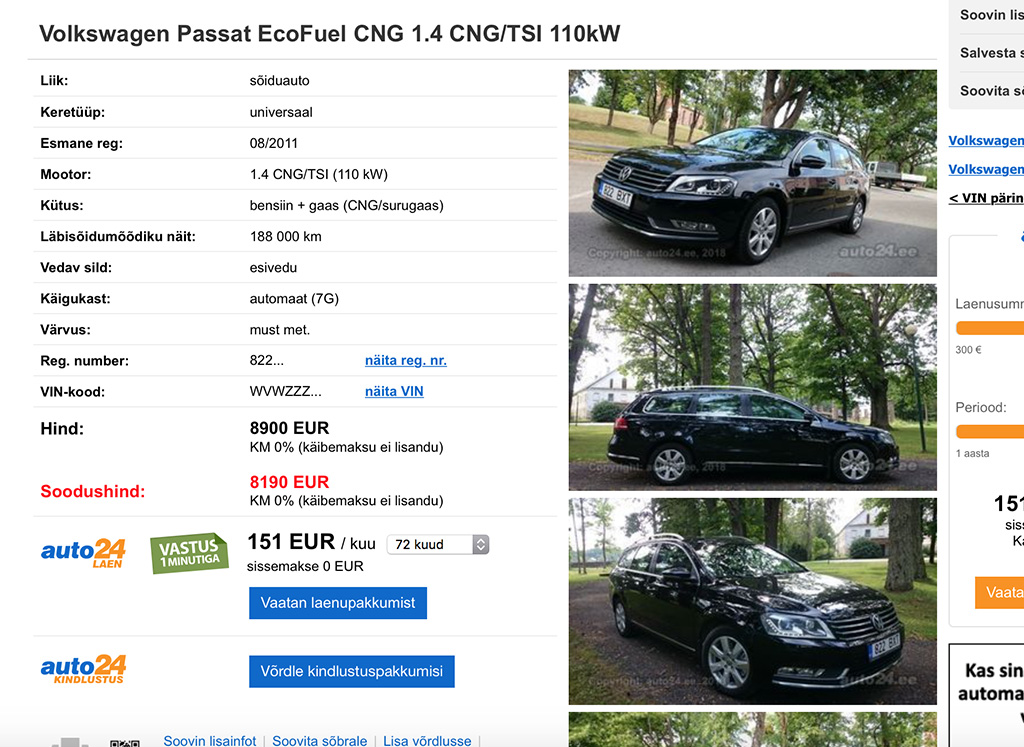Viewport: 1024px width, 747px height.
Task: Click the orange Vaata button in loan widget
Action: (1000, 592)
